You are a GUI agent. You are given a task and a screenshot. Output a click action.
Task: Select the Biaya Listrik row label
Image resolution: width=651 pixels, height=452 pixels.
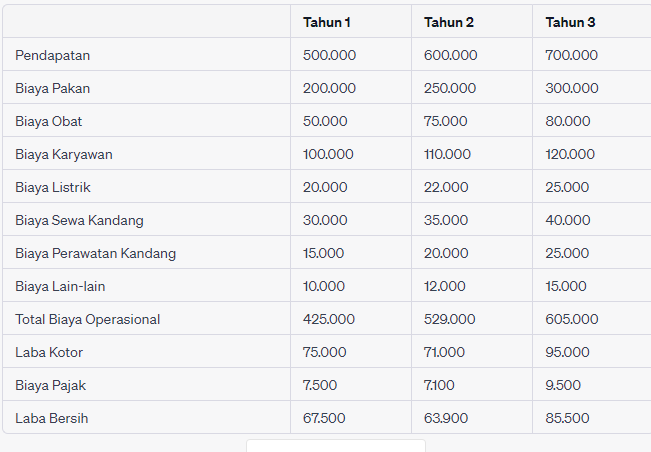(x=52, y=187)
